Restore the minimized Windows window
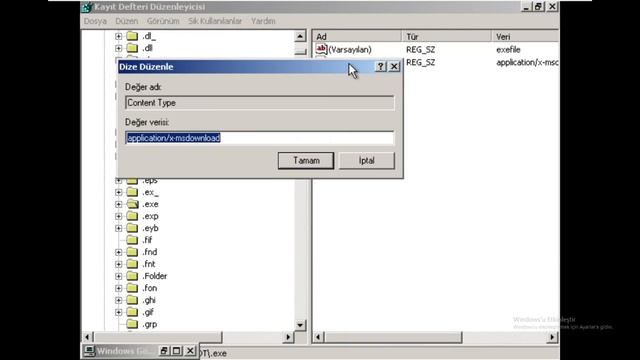640x360 pixels. coord(164,351)
